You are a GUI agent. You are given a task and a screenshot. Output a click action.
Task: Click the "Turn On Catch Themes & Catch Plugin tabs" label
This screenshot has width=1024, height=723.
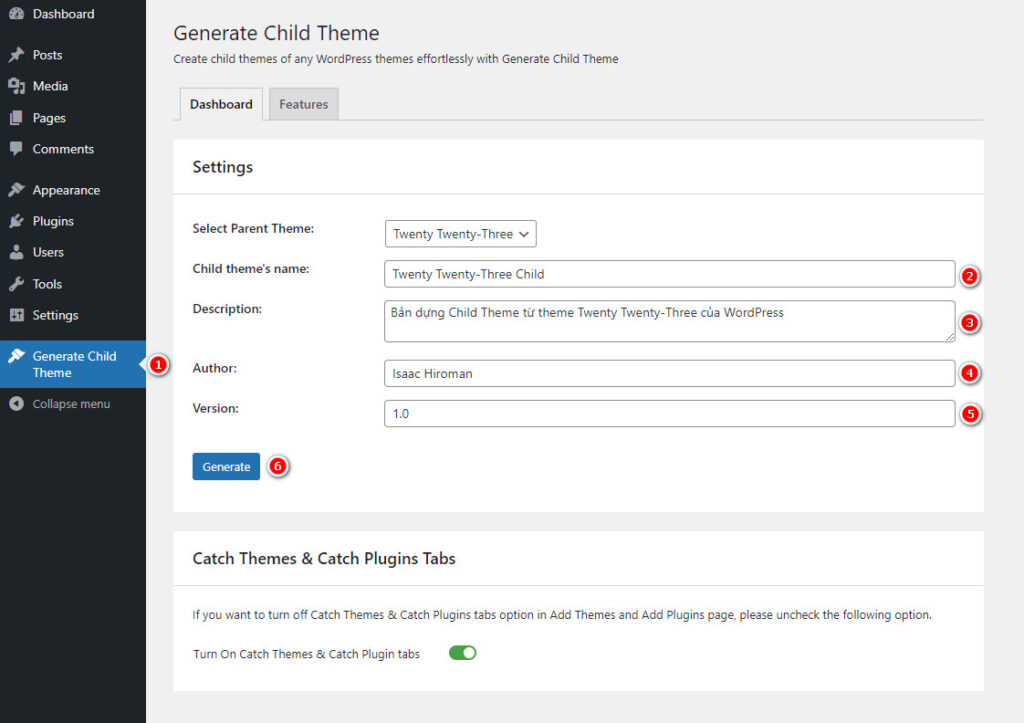[306, 654]
